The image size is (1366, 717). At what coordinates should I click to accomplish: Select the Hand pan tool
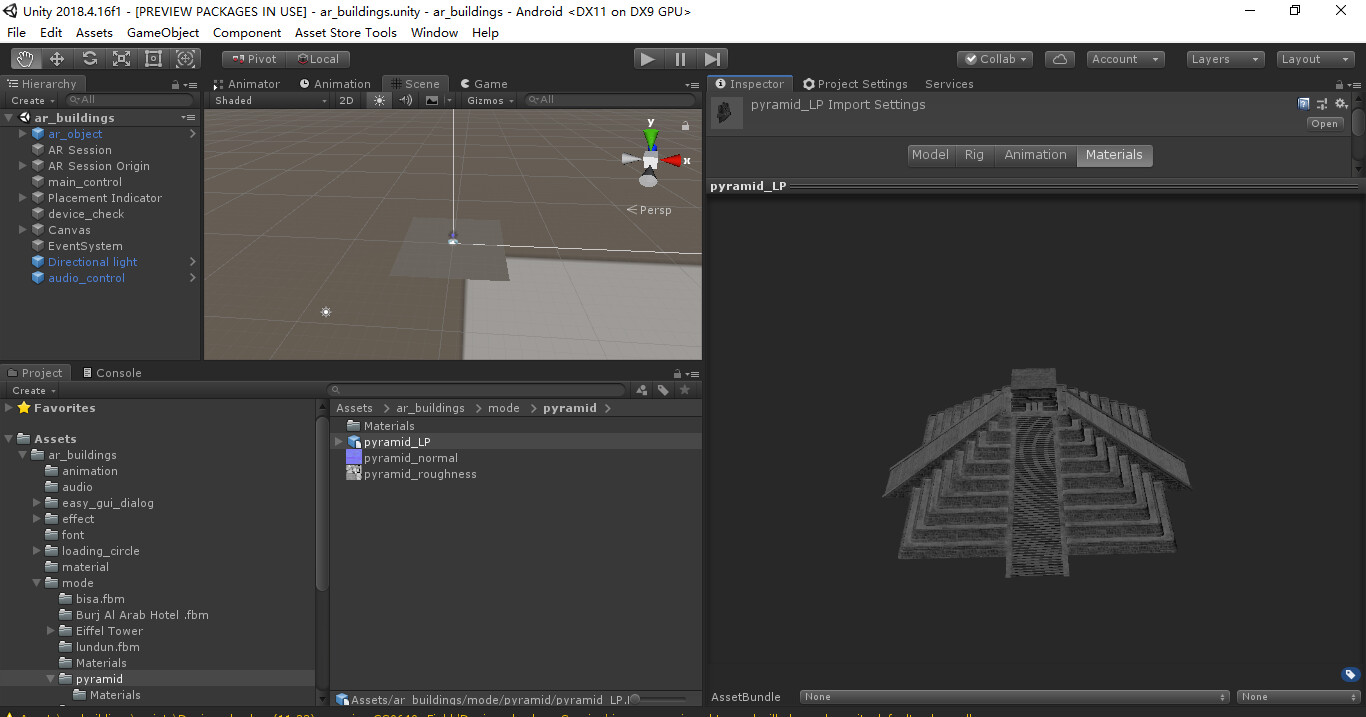(25, 59)
